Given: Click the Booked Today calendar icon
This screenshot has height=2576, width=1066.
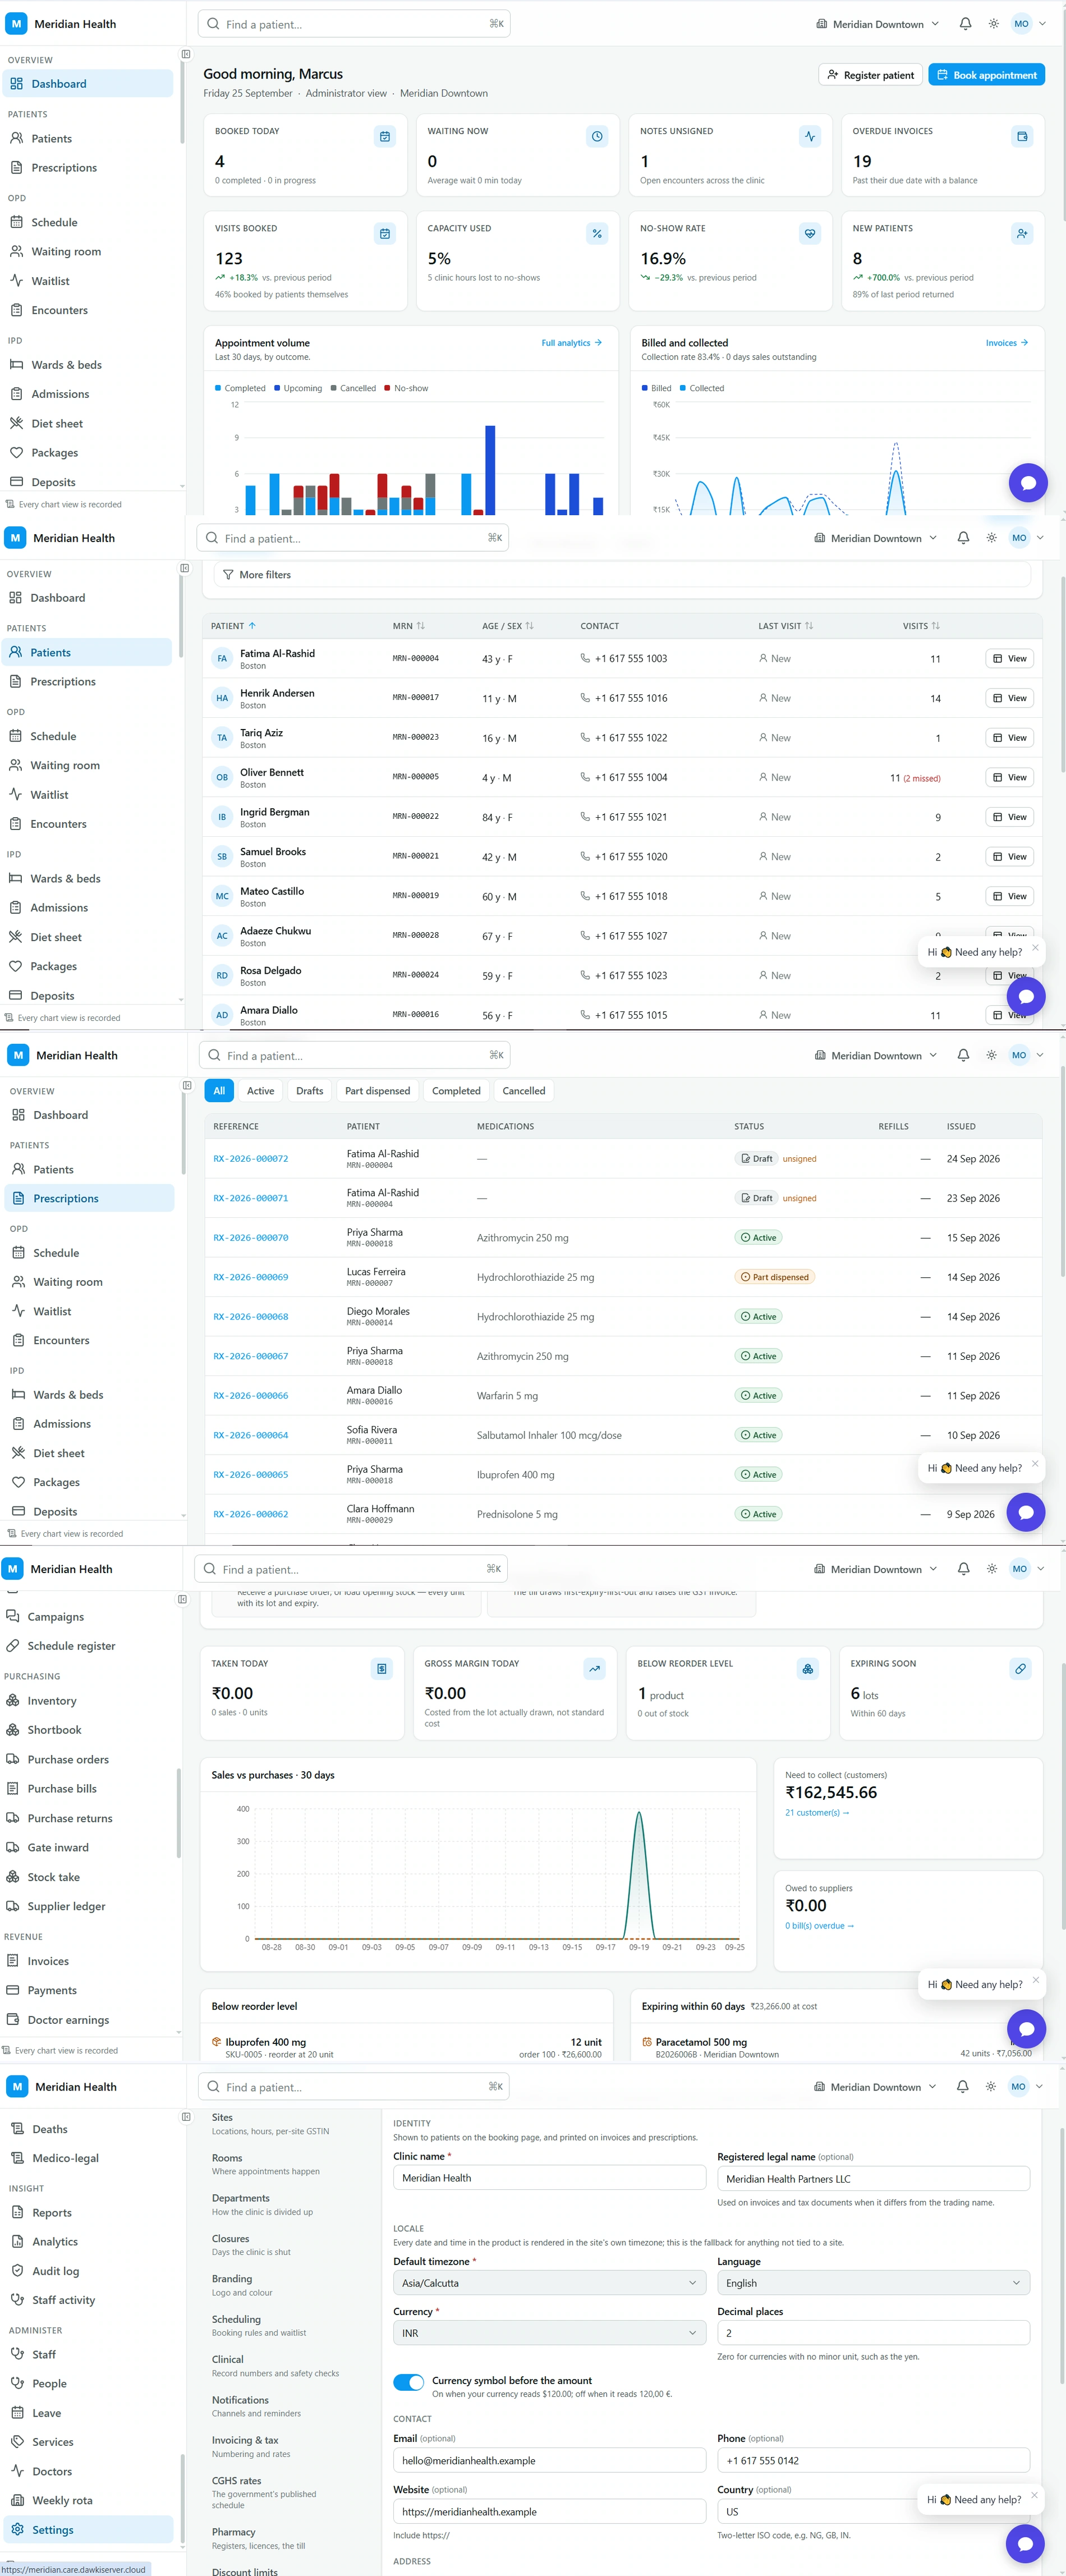Looking at the screenshot, I should point(385,136).
